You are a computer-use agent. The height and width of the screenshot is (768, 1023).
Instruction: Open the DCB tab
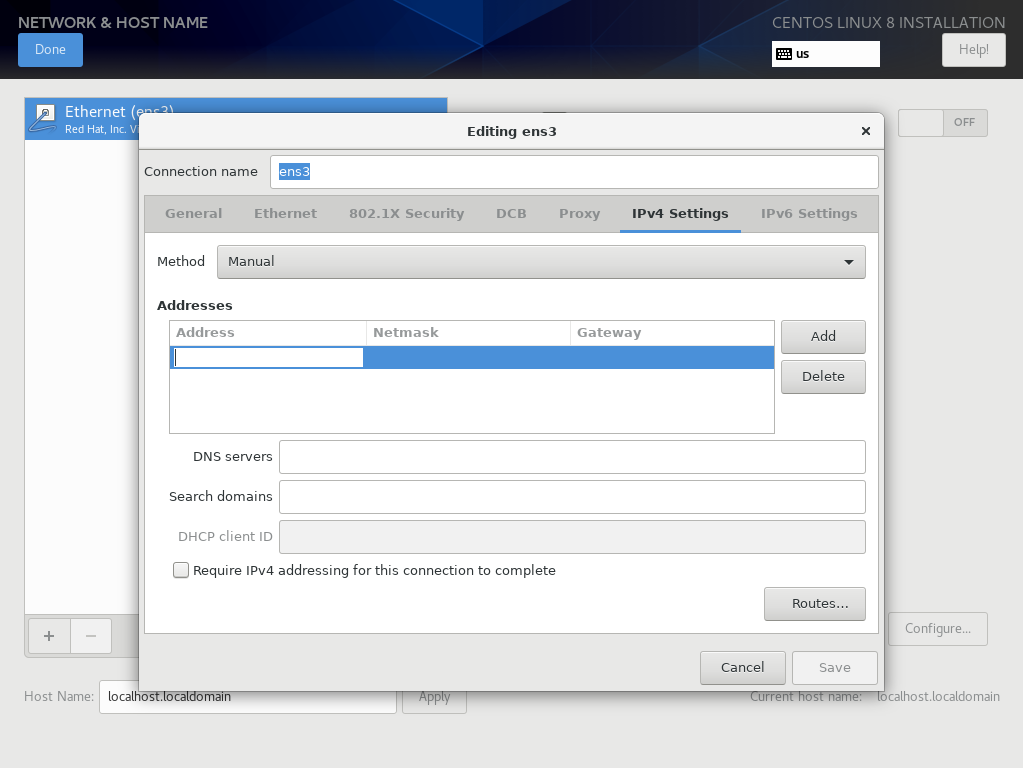[x=511, y=213]
